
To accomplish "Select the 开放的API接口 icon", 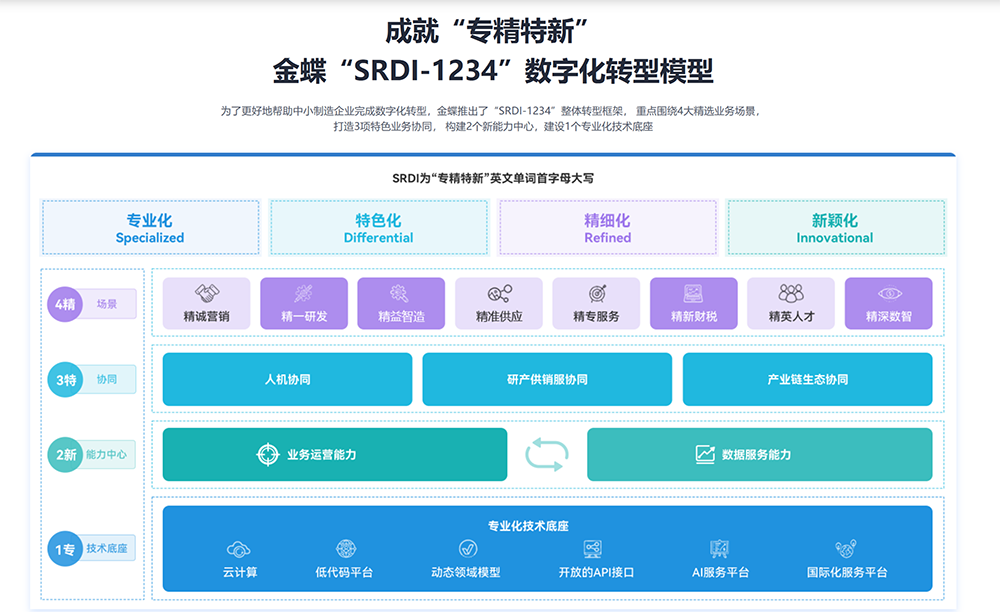I will coord(592,549).
